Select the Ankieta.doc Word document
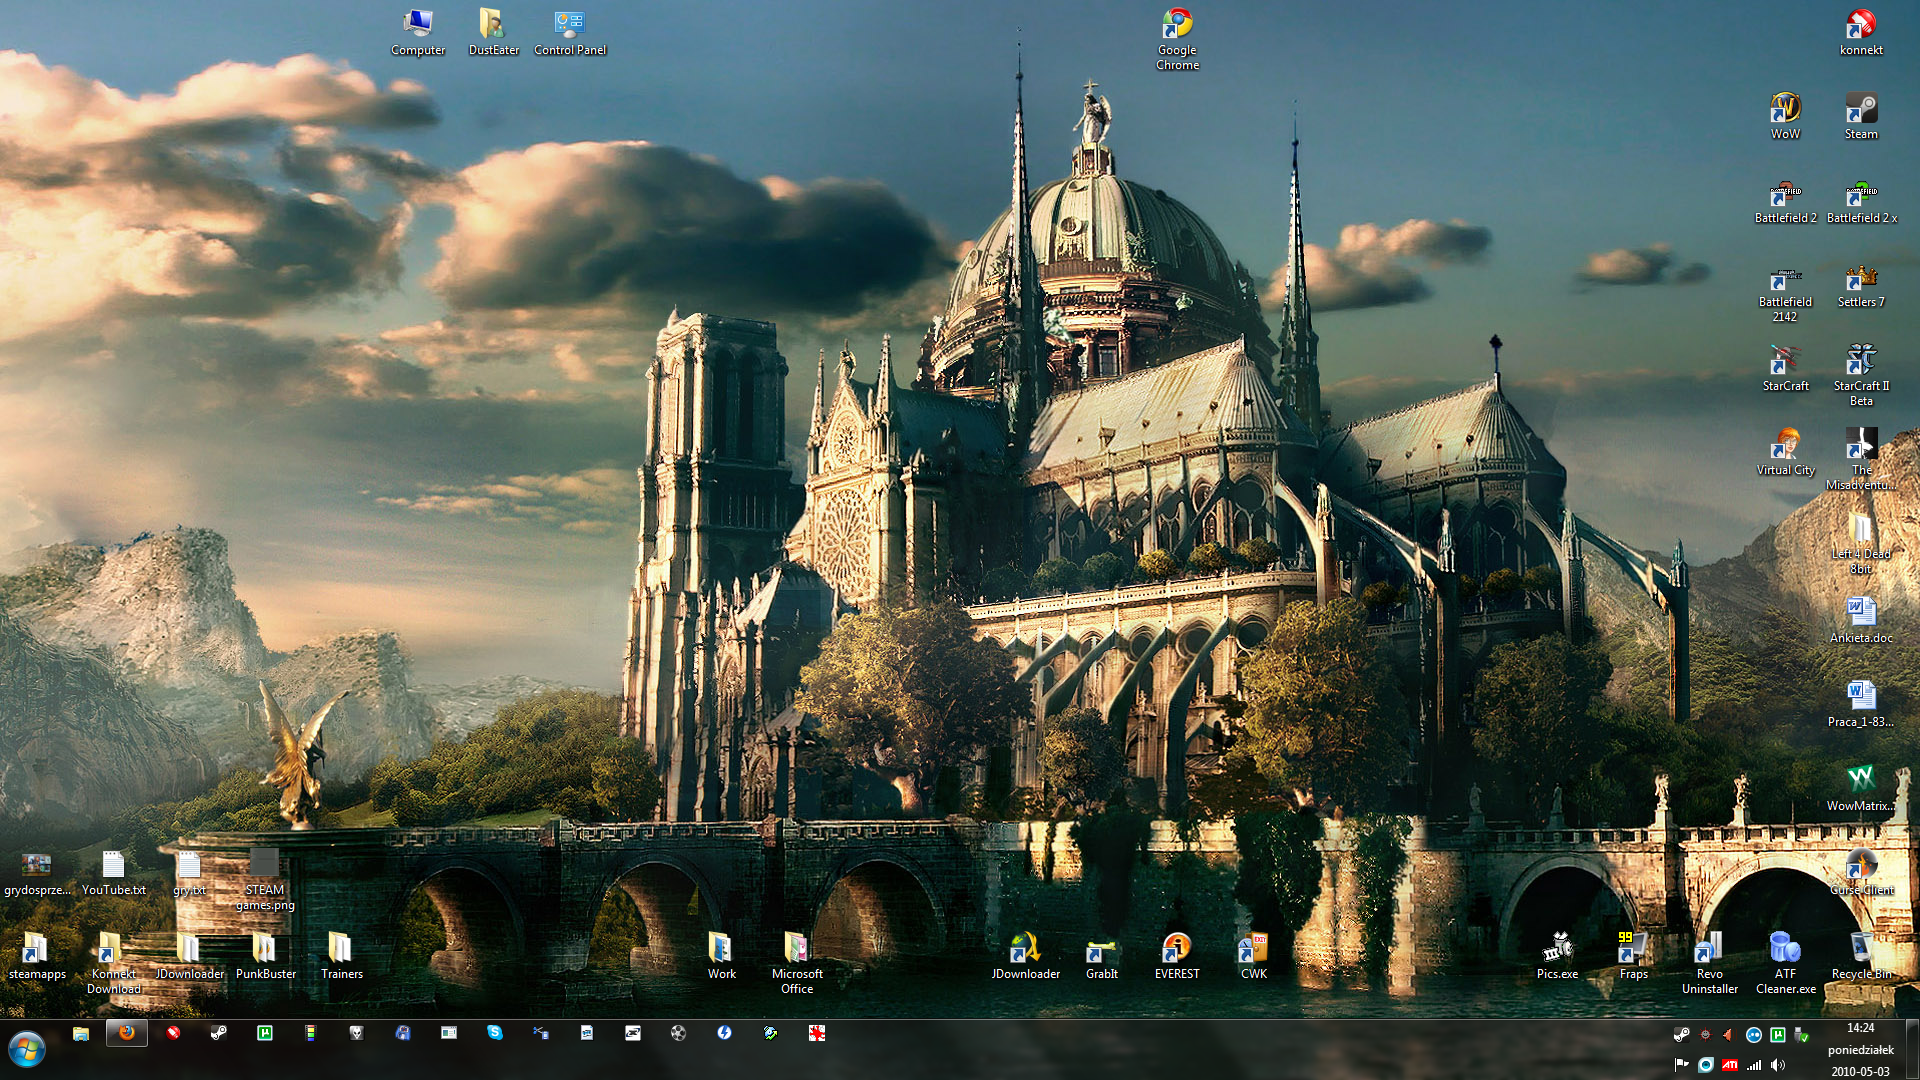The image size is (1920, 1080). coord(1861,620)
